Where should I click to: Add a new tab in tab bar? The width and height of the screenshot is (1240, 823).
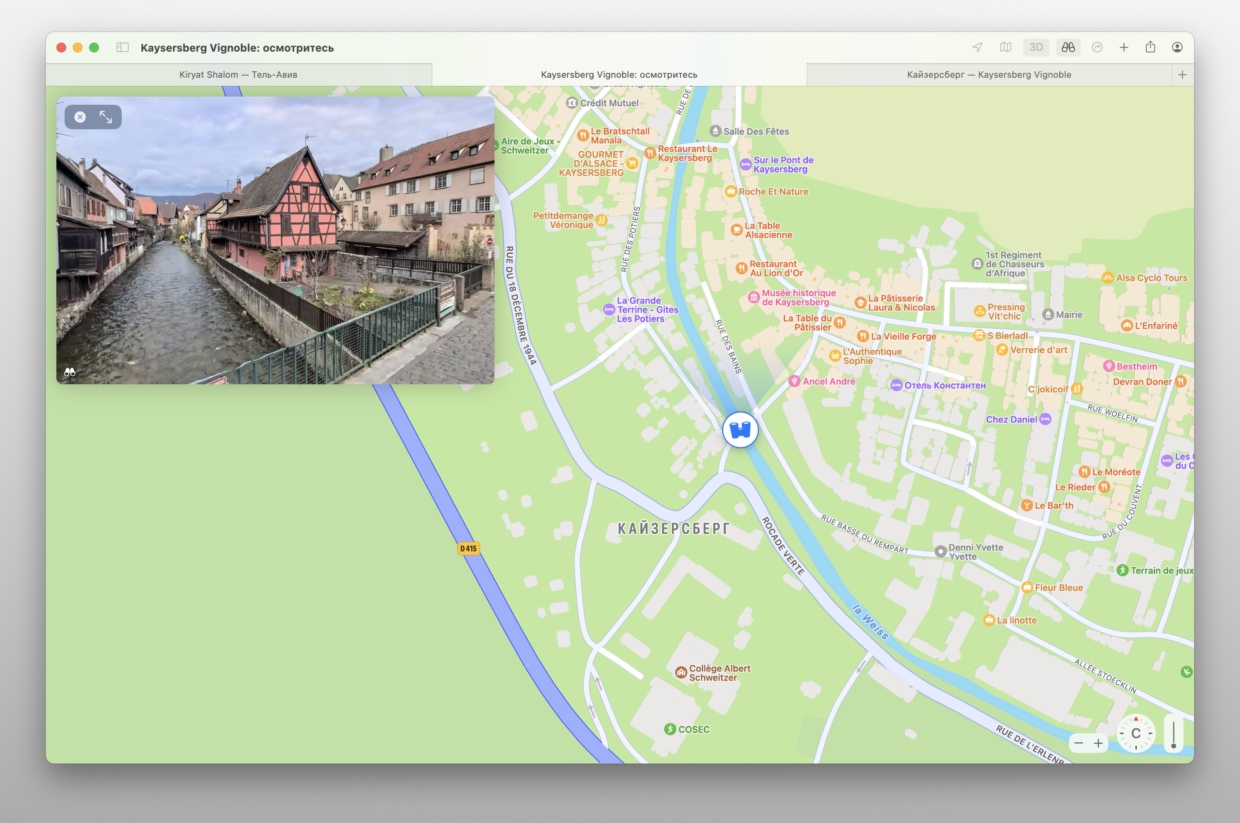coord(1182,75)
